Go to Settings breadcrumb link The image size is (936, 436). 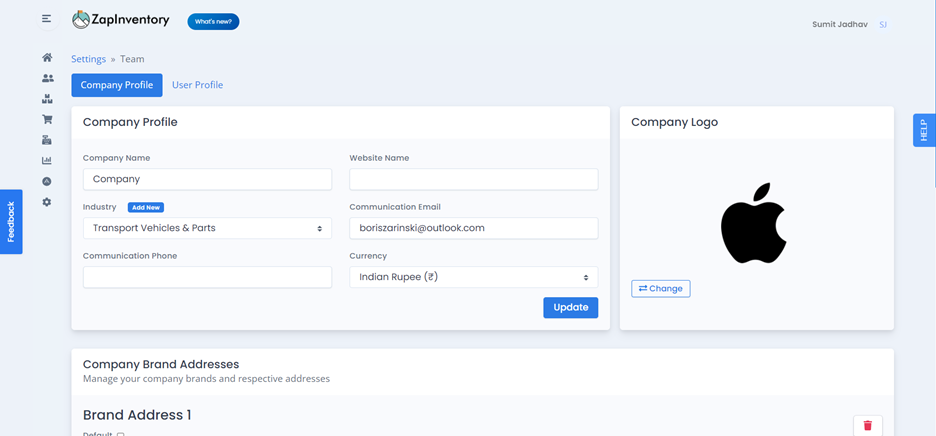[x=88, y=59]
